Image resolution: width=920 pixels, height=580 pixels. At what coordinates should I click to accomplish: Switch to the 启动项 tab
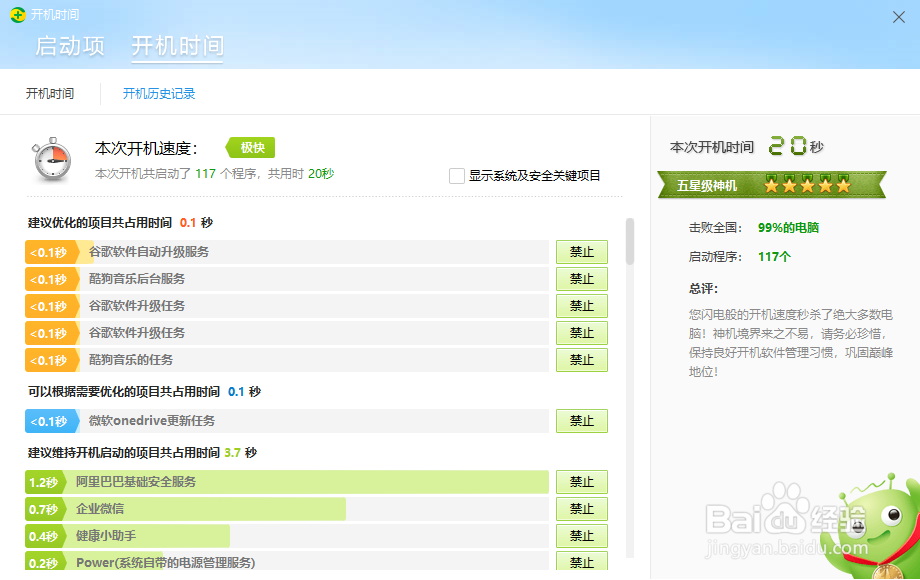(70, 46)
